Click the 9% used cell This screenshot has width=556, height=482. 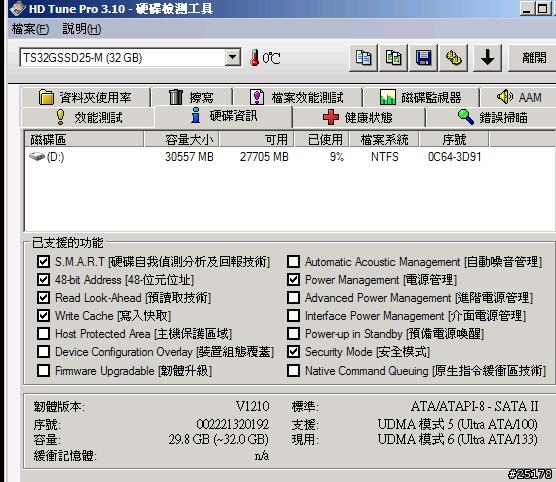[x=337, y=157]
